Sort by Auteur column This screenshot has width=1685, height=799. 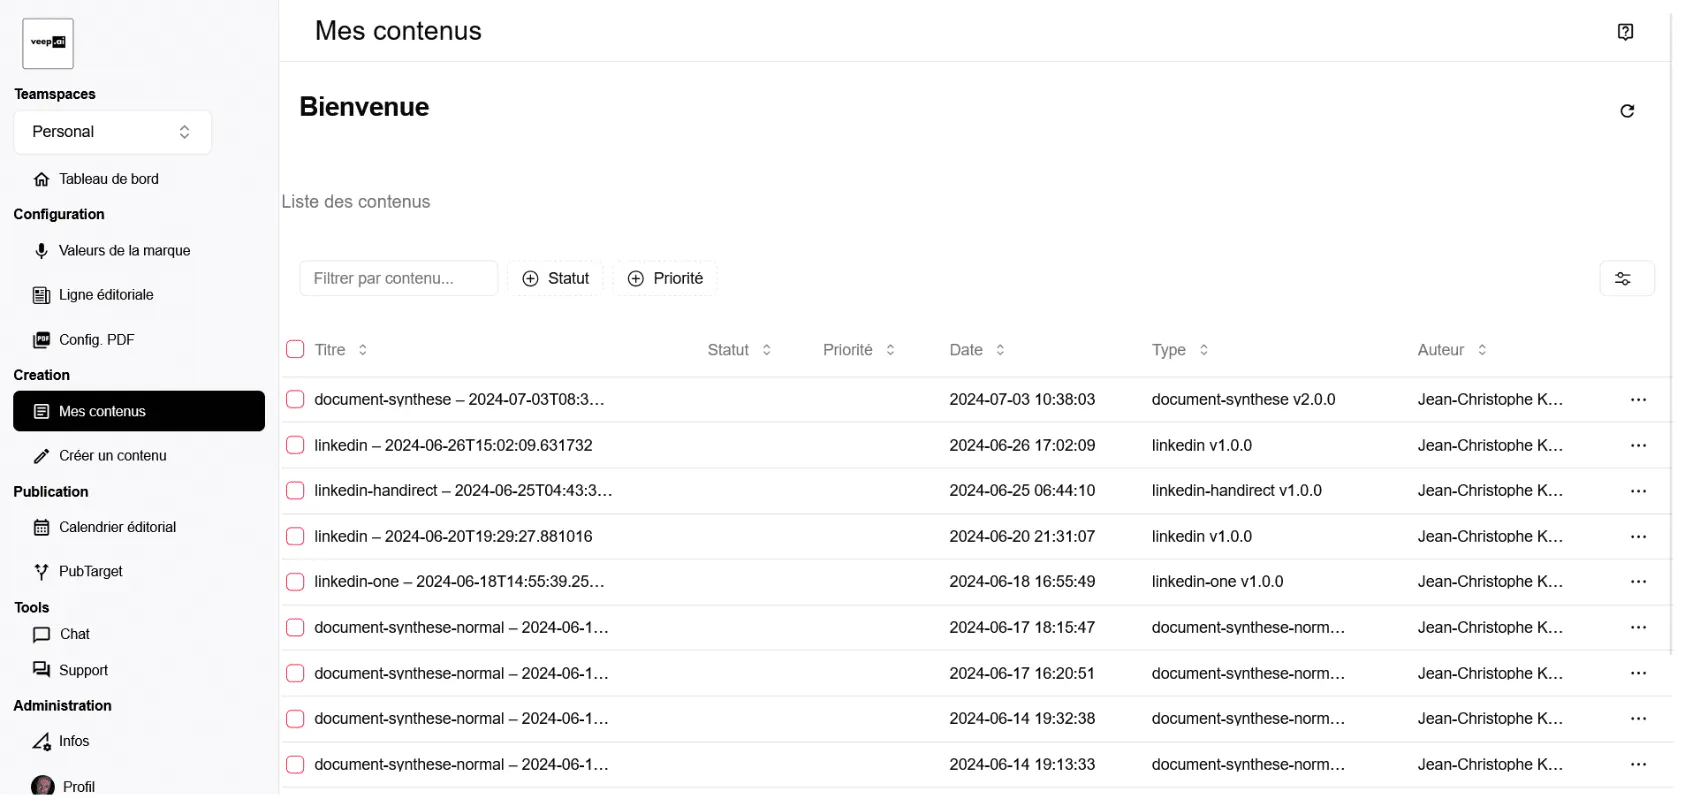coord(1452,350)
